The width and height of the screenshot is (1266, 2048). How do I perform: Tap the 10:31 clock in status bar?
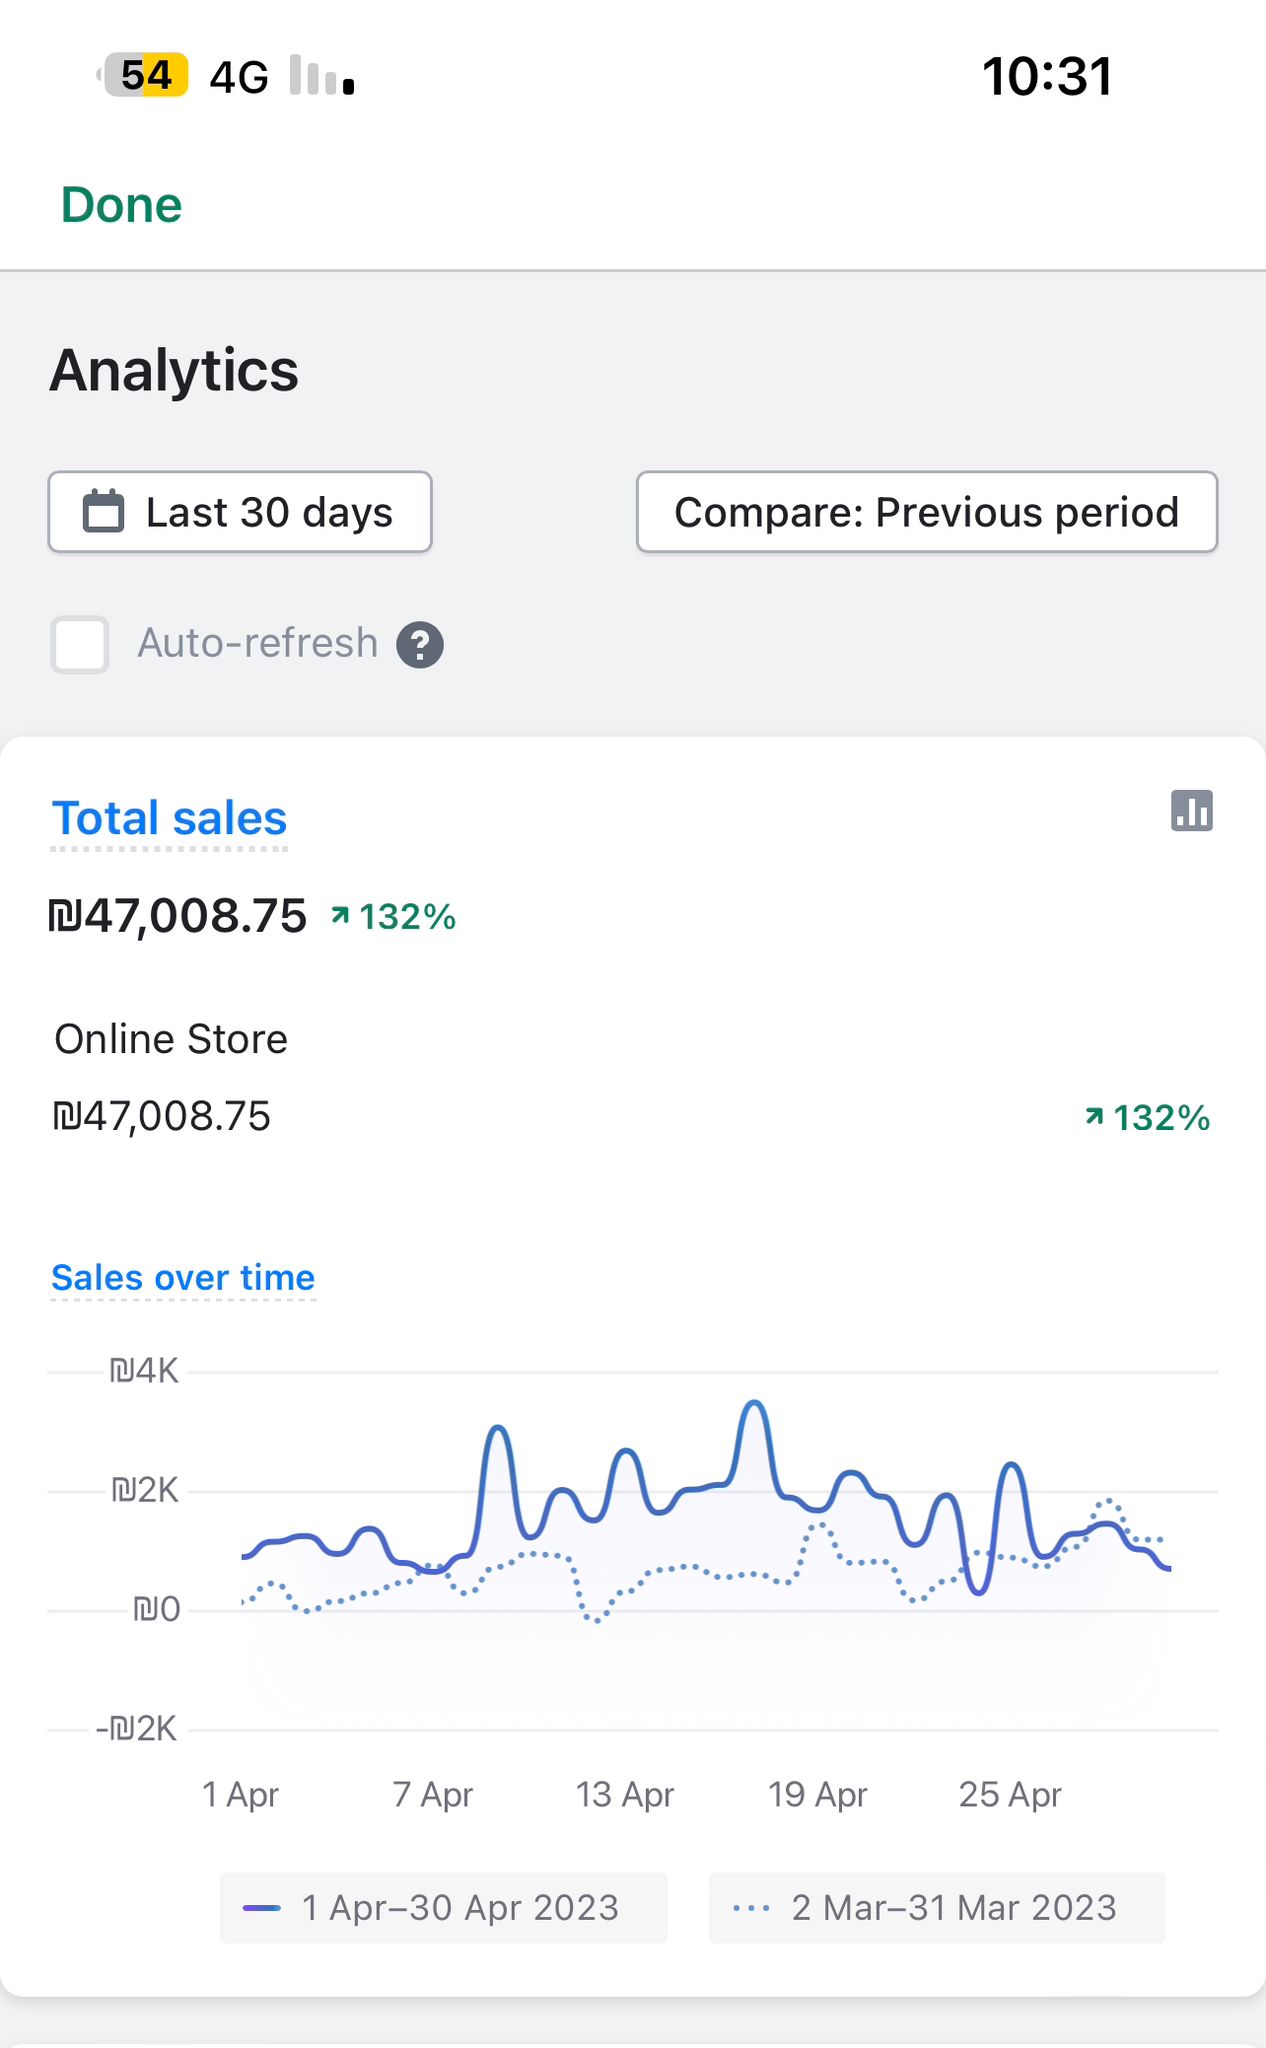(1047, 76)
